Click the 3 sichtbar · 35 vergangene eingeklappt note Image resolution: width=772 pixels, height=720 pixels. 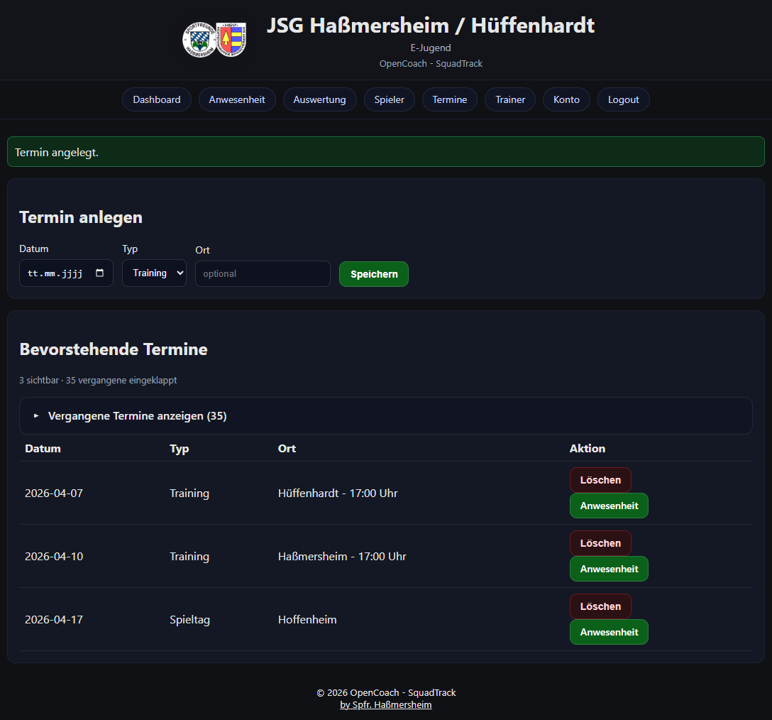tap(98, 380)
